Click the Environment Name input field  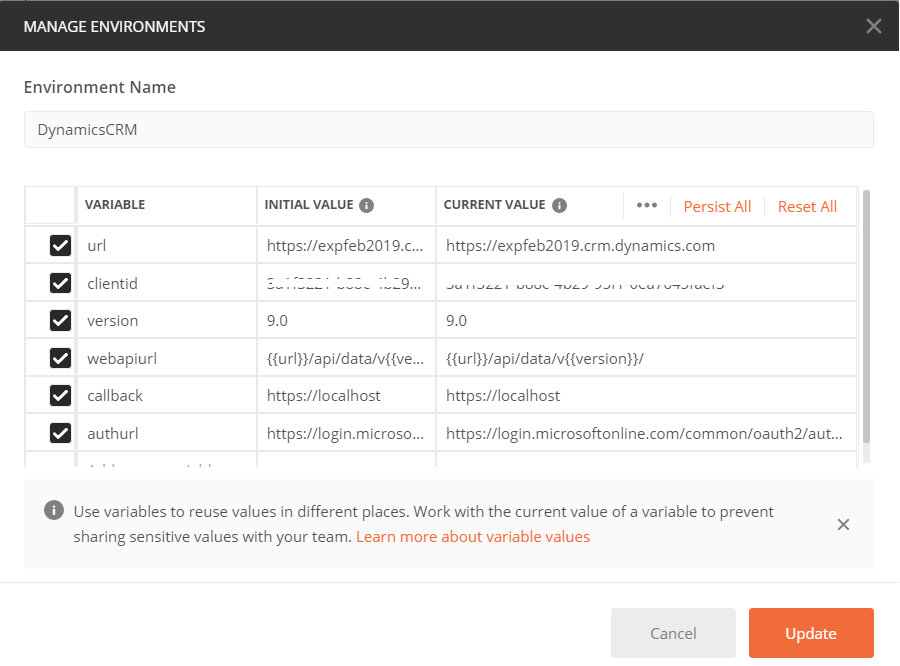click(x=448, y=130)
